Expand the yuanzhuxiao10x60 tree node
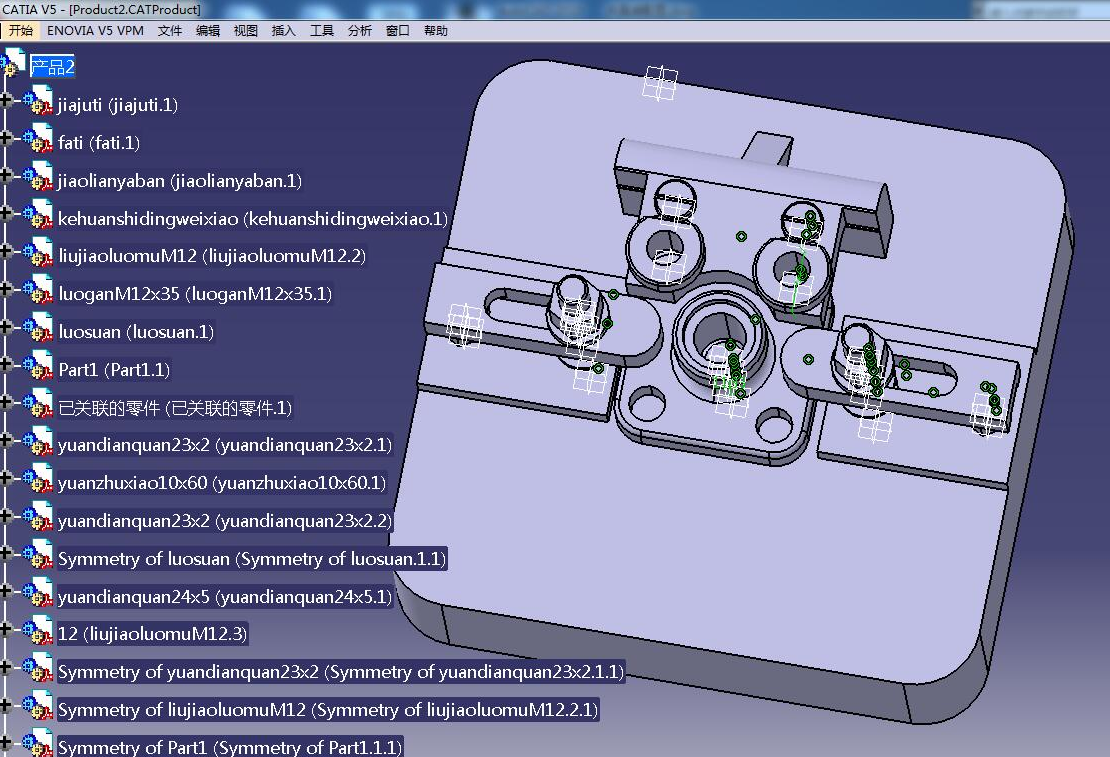Screen dimensions: 1110x757 click(6, 478)
